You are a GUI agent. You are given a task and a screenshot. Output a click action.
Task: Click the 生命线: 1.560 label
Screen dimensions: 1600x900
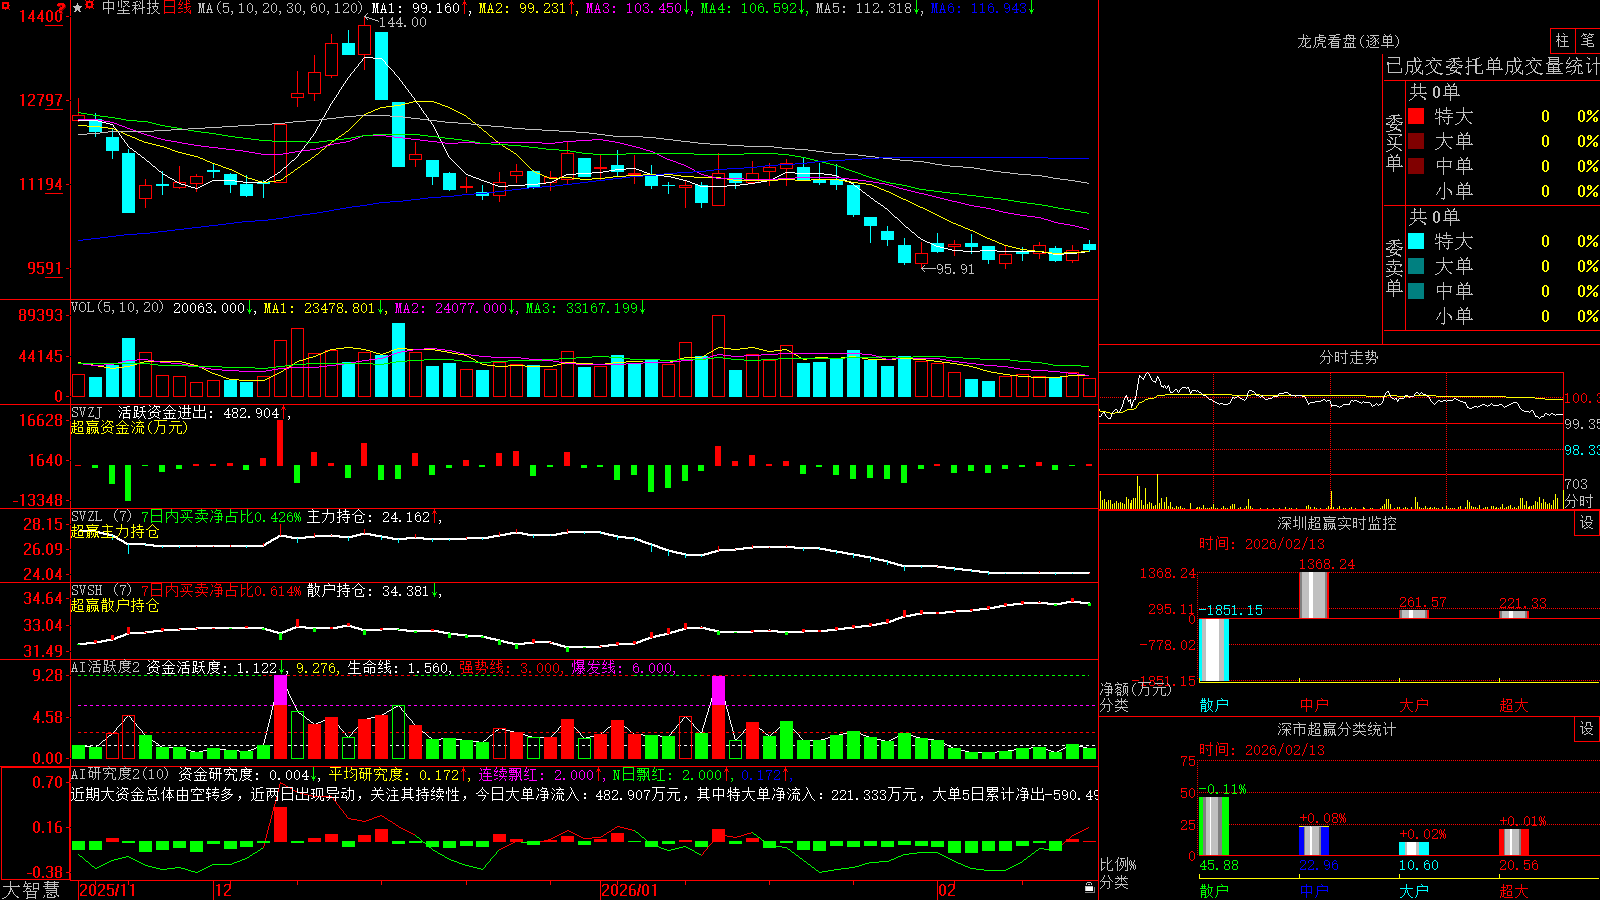click(x=398, y=667)
